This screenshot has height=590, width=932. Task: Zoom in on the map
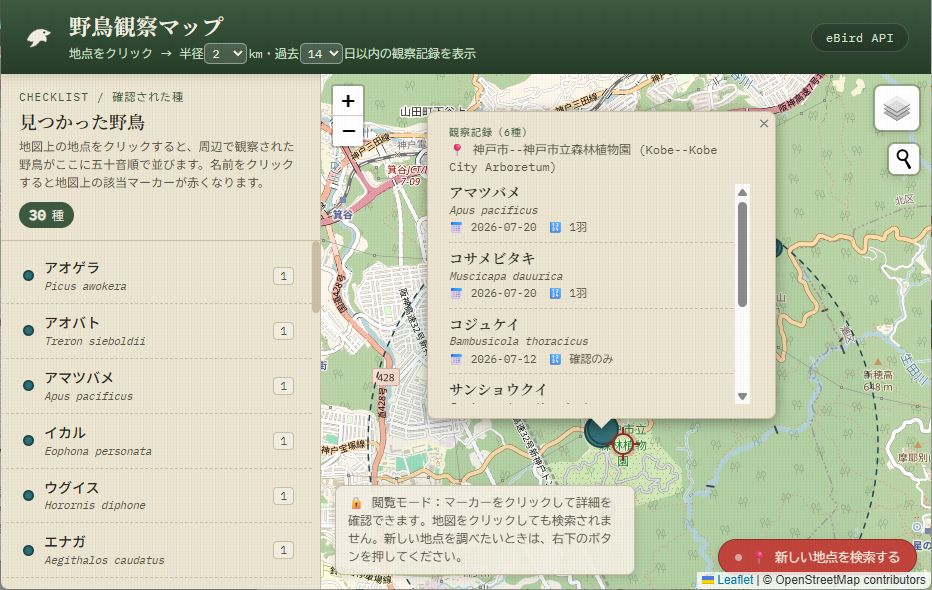tap(348, 101)
